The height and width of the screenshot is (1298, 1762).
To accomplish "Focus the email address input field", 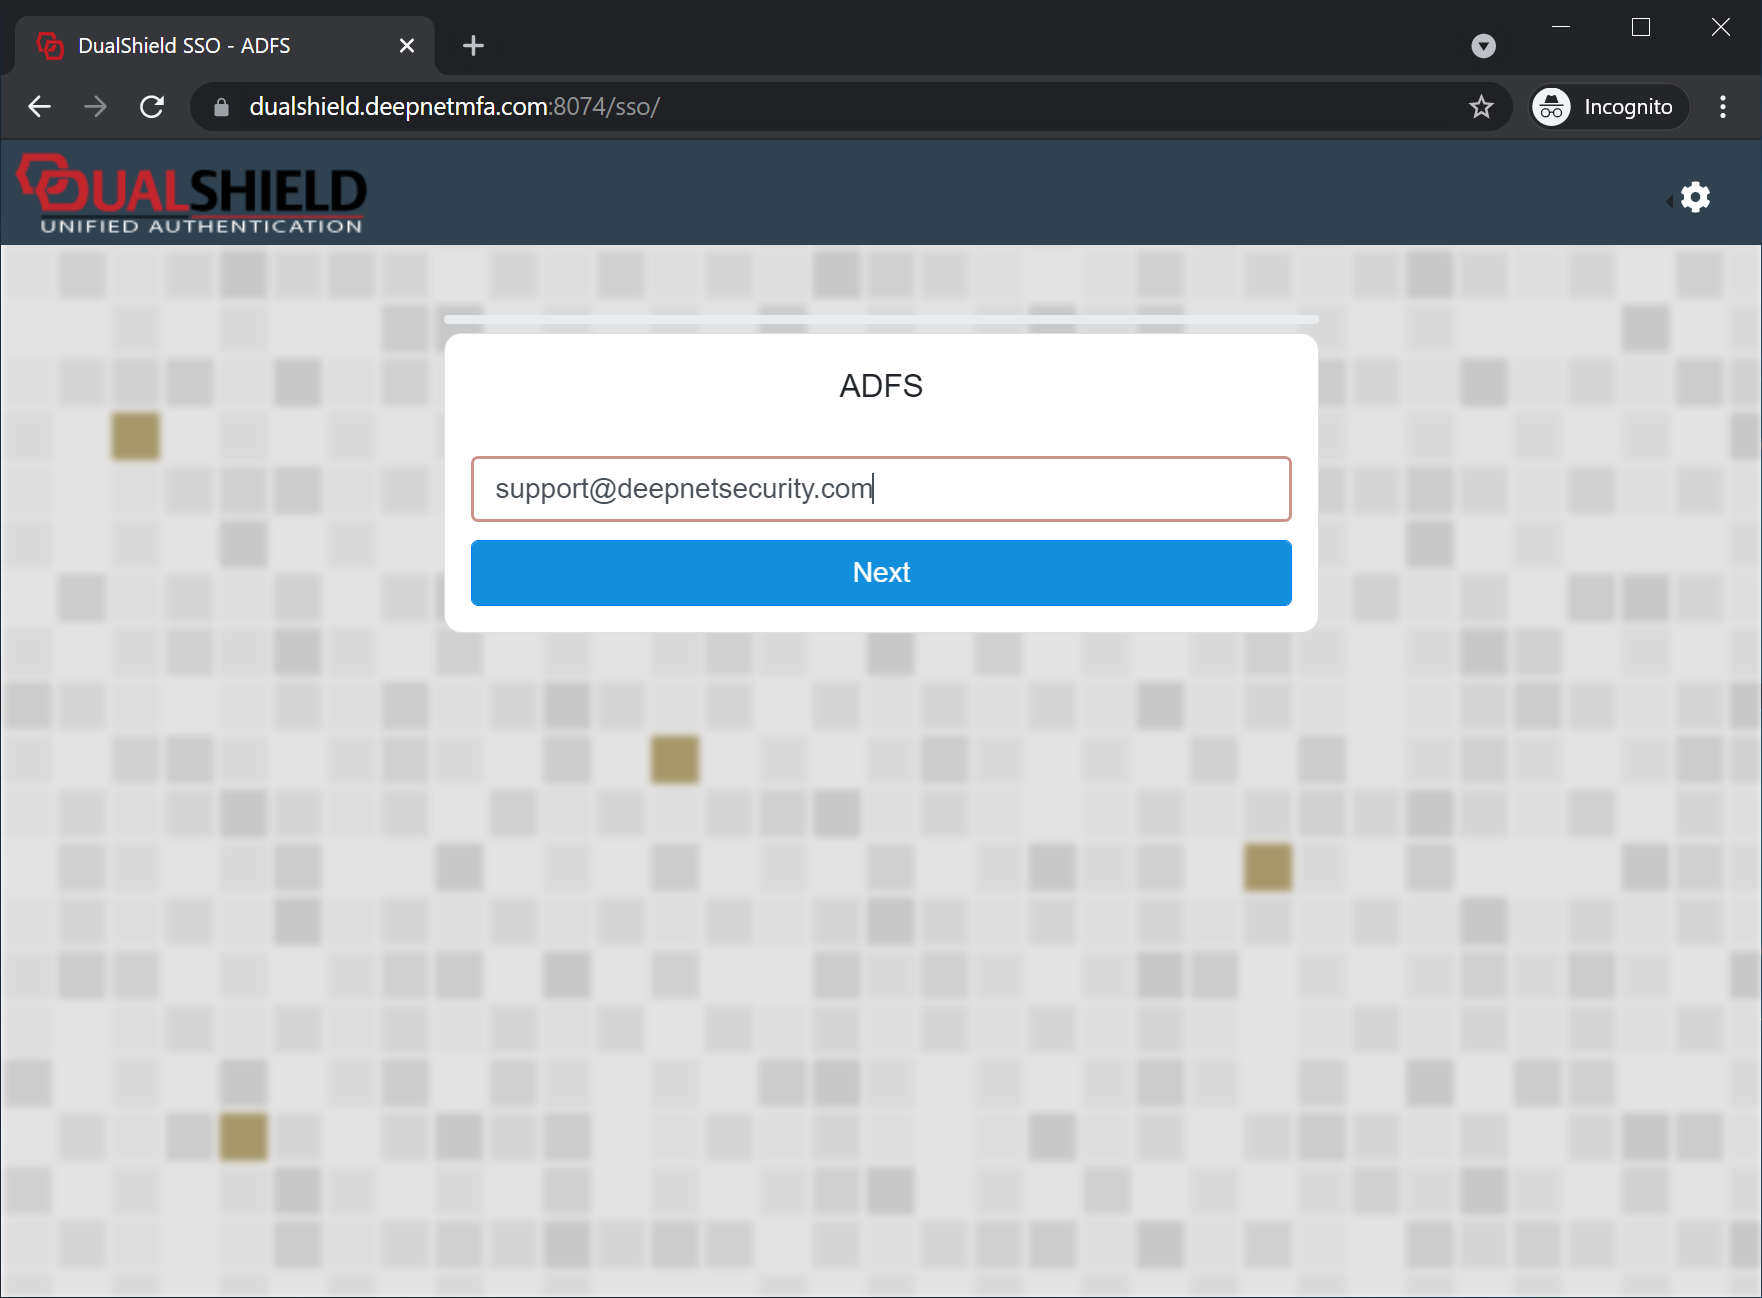I will coord(880,489).
